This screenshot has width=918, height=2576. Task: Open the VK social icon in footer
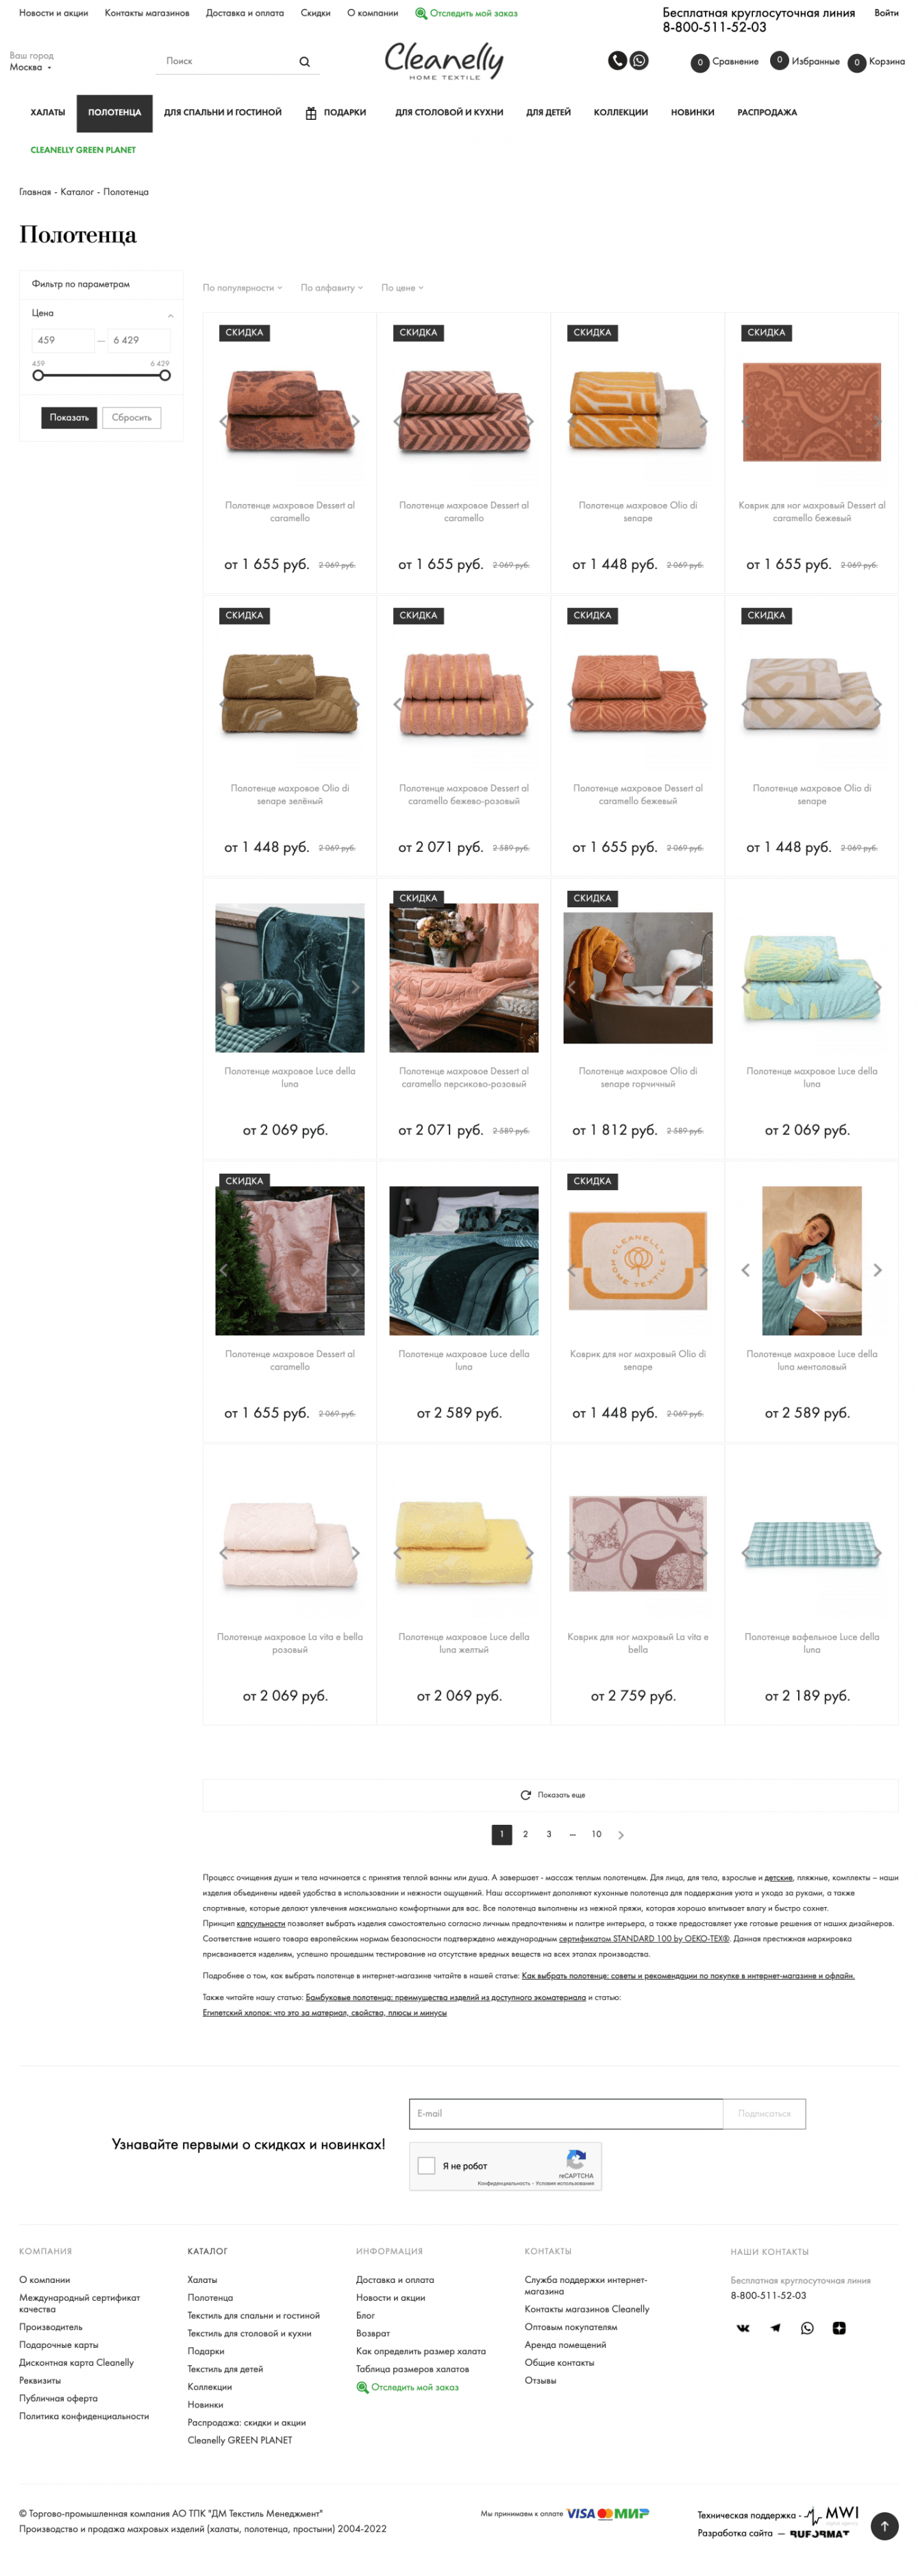pyautogui.click(x=743, y=2328)
